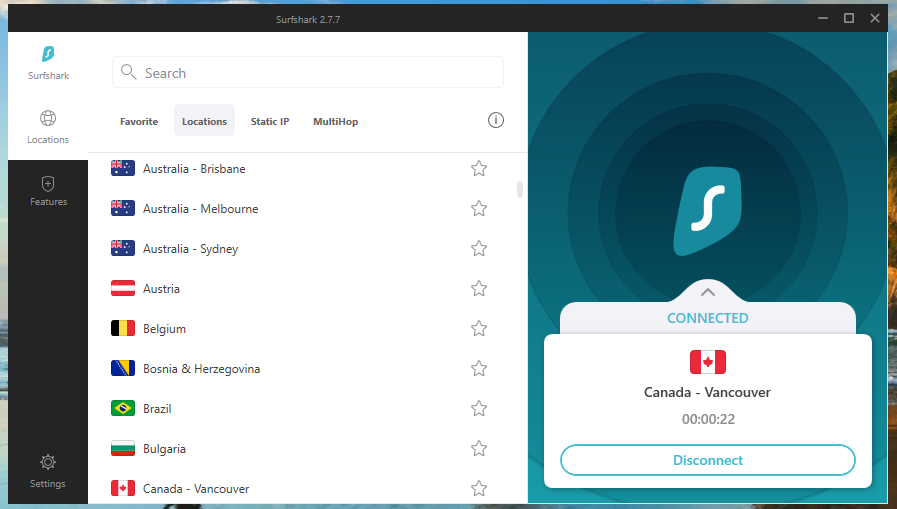Screen dimensions: 897x509
Task: Select the Australia - Sydney text
Action: click(190, 249)
